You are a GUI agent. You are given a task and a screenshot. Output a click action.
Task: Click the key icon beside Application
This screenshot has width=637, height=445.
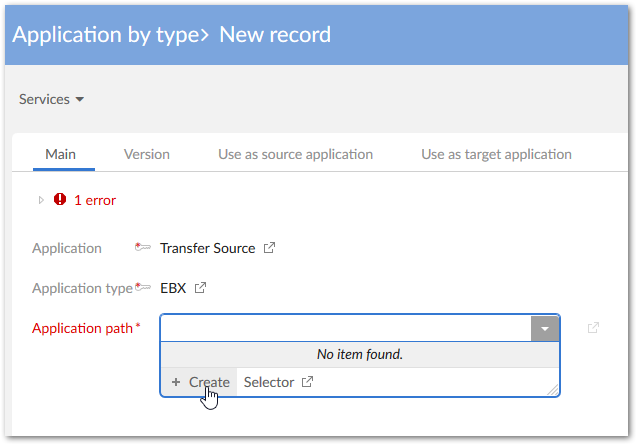coord(144,248)
